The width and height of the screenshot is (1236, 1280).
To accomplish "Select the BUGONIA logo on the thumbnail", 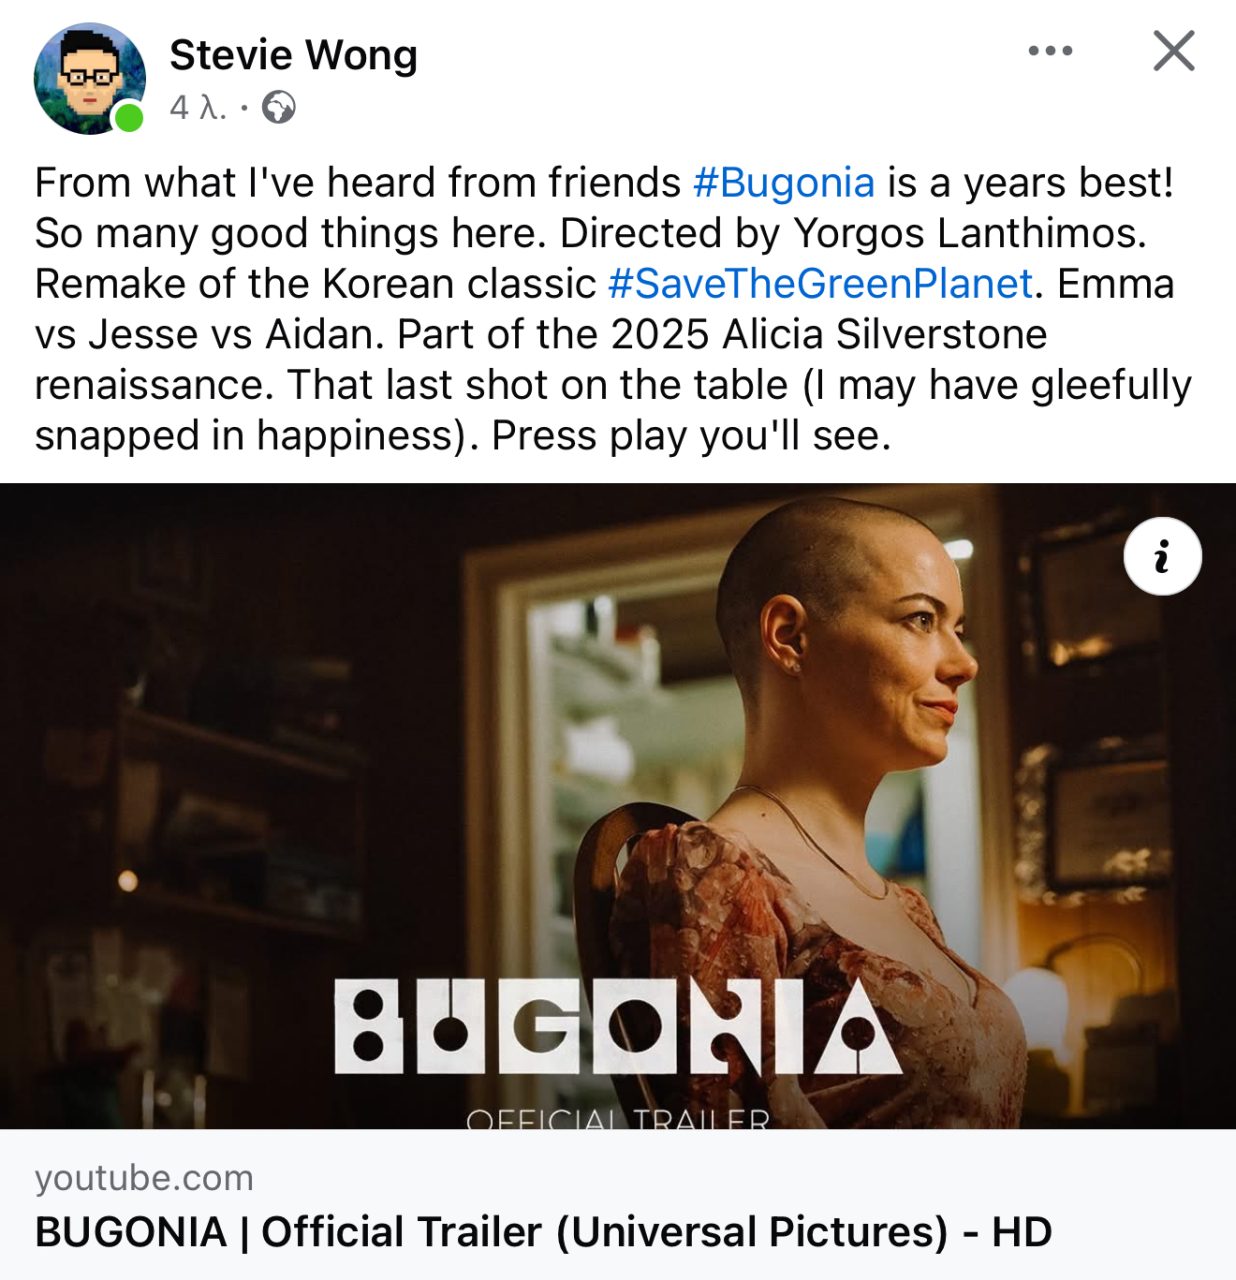I will point(618,1026).
